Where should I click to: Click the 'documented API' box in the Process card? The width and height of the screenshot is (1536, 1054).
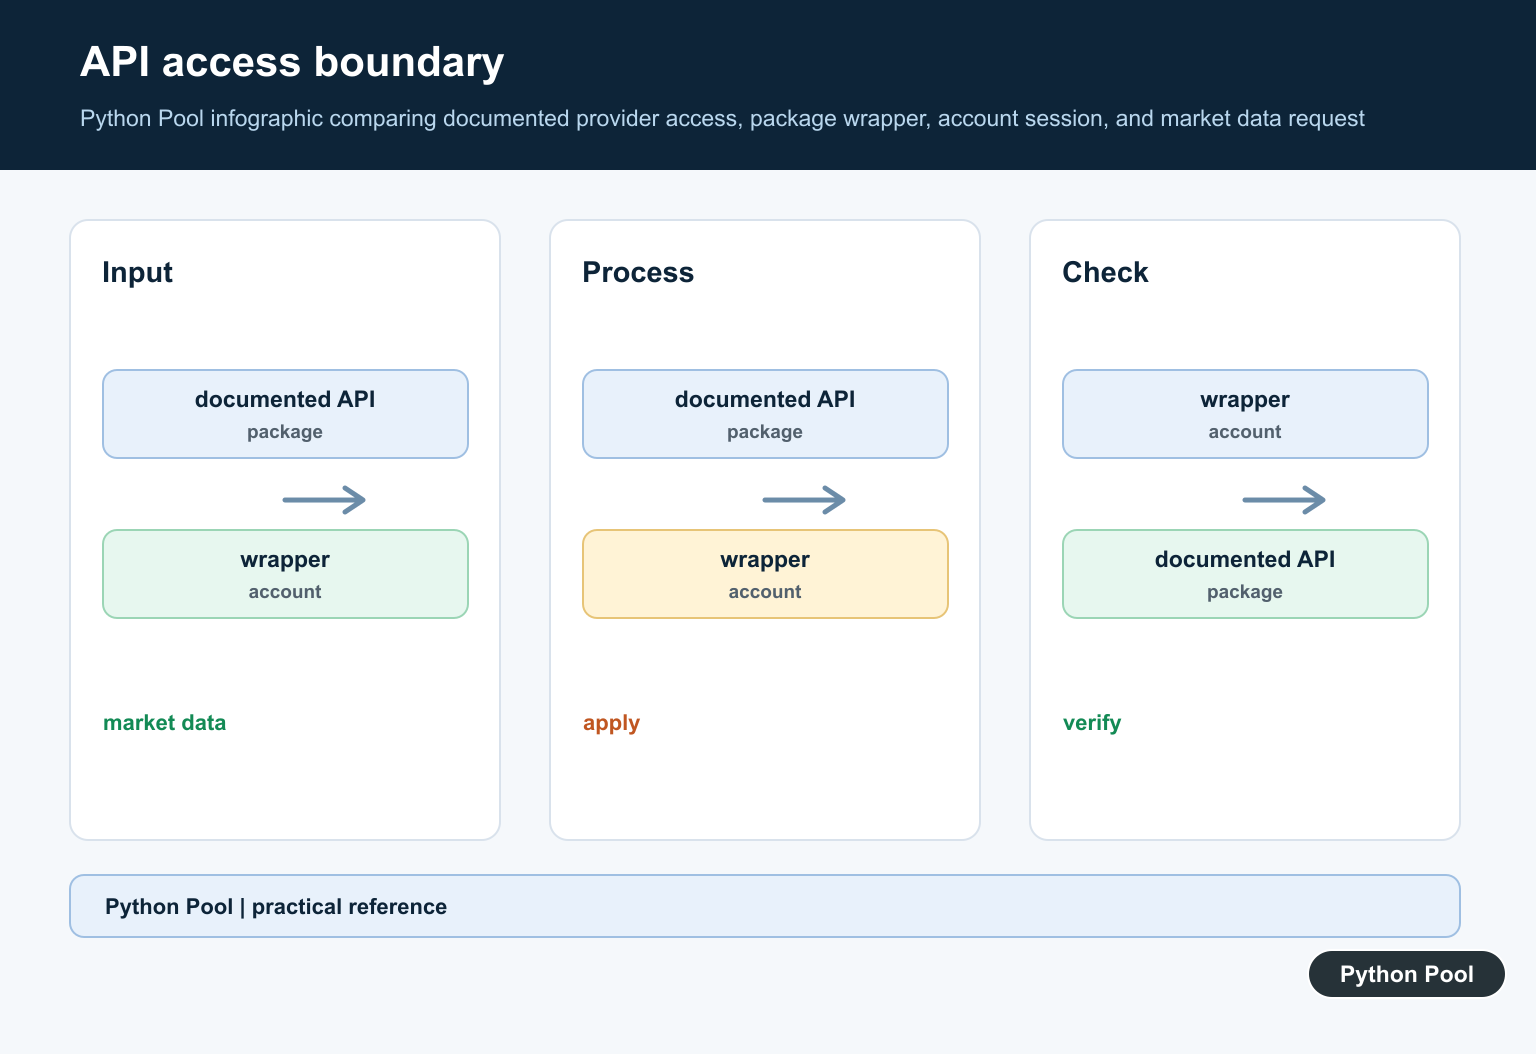(765, 414)
